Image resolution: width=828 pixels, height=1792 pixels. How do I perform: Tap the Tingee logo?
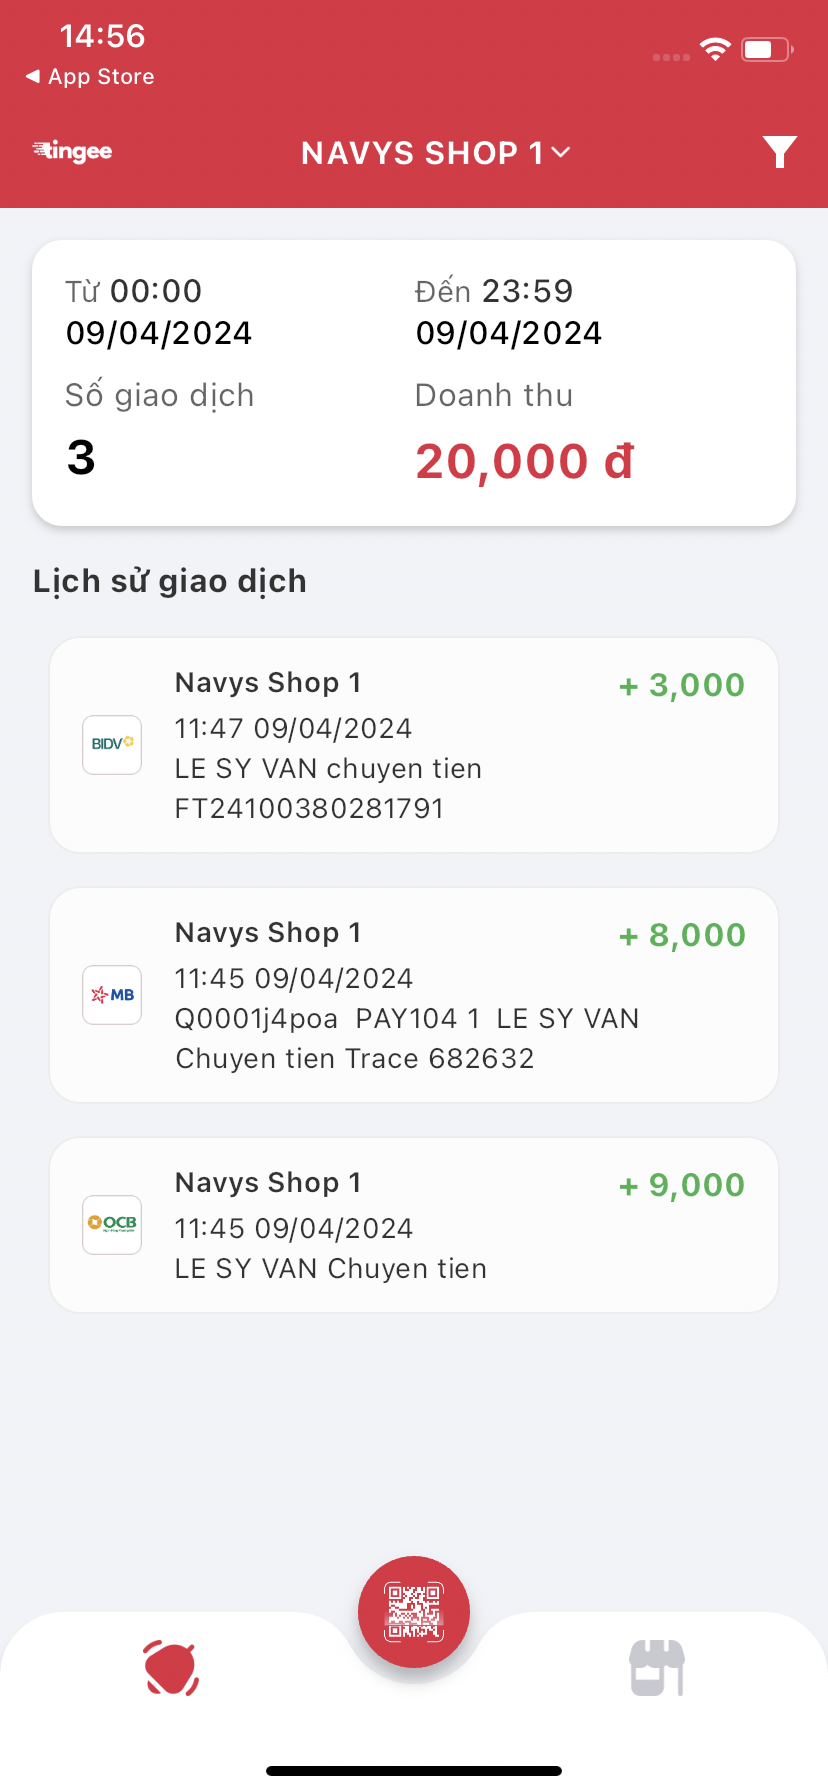pyautogui.click(x=72, y=151)
